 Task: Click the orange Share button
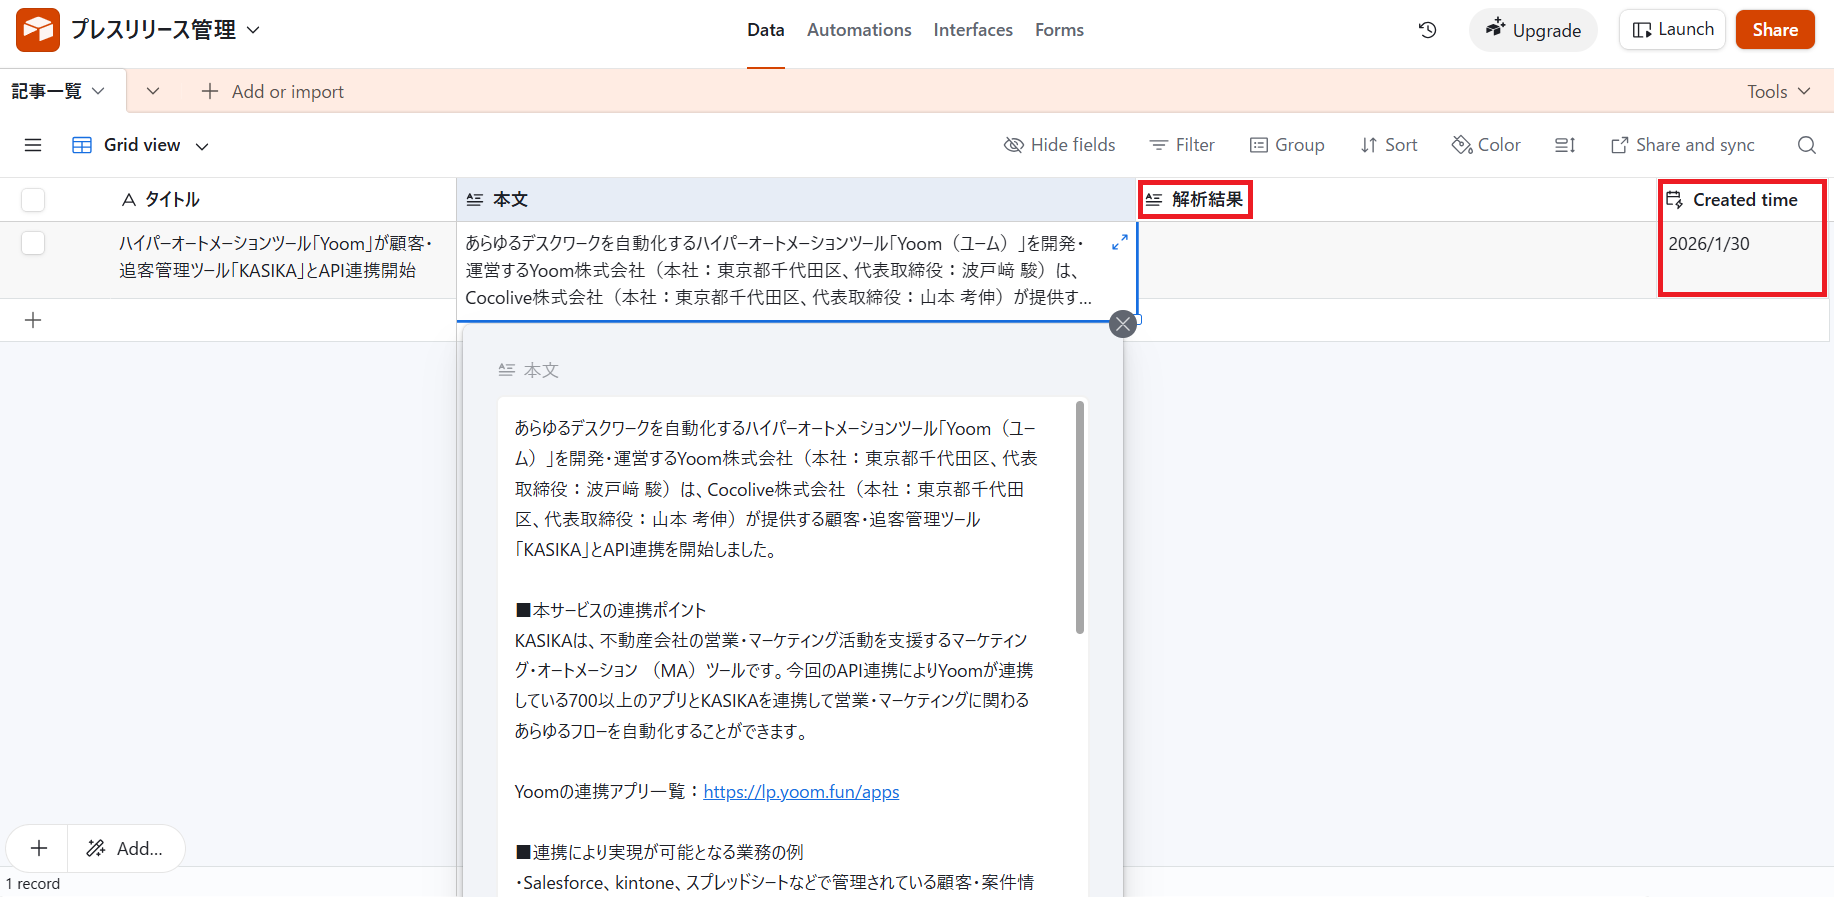click(1774, 30)
